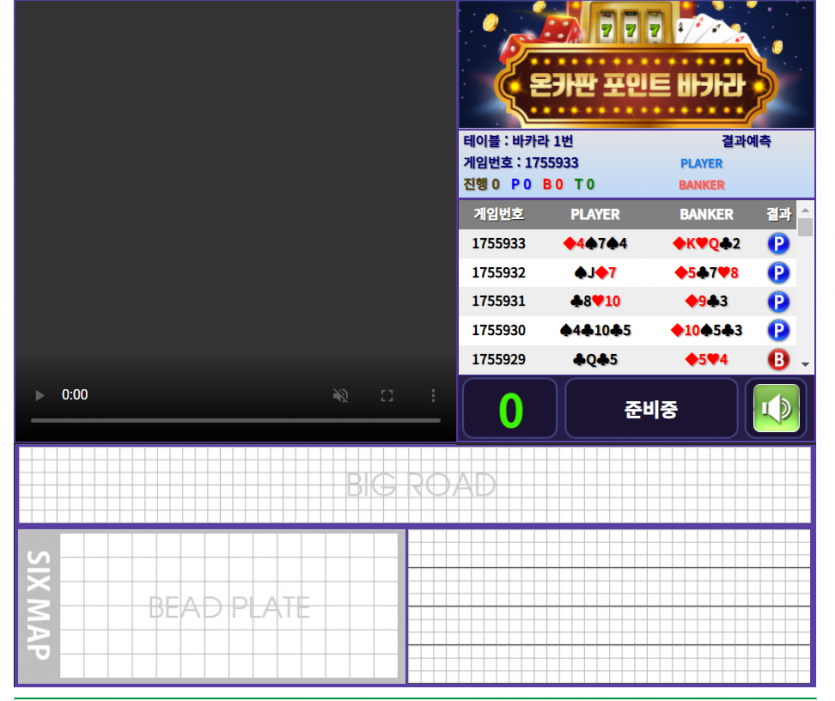The height and width of the screenshot is (701, 835).
Task: Click the B result icon for game 1755929
Action: [x=778, y=360]
